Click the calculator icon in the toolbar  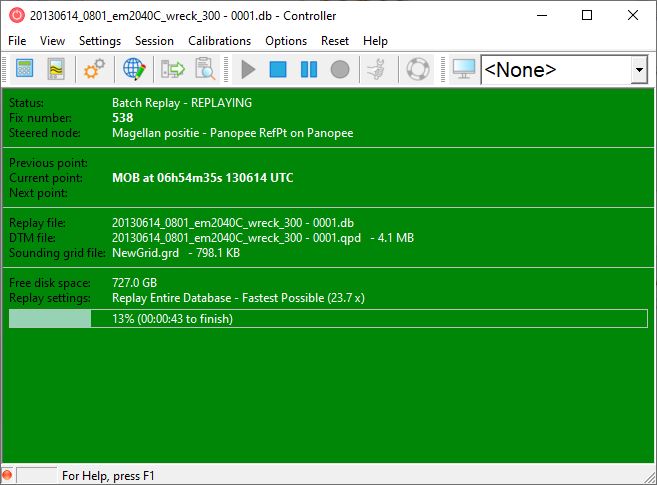[x=25, y=70]
